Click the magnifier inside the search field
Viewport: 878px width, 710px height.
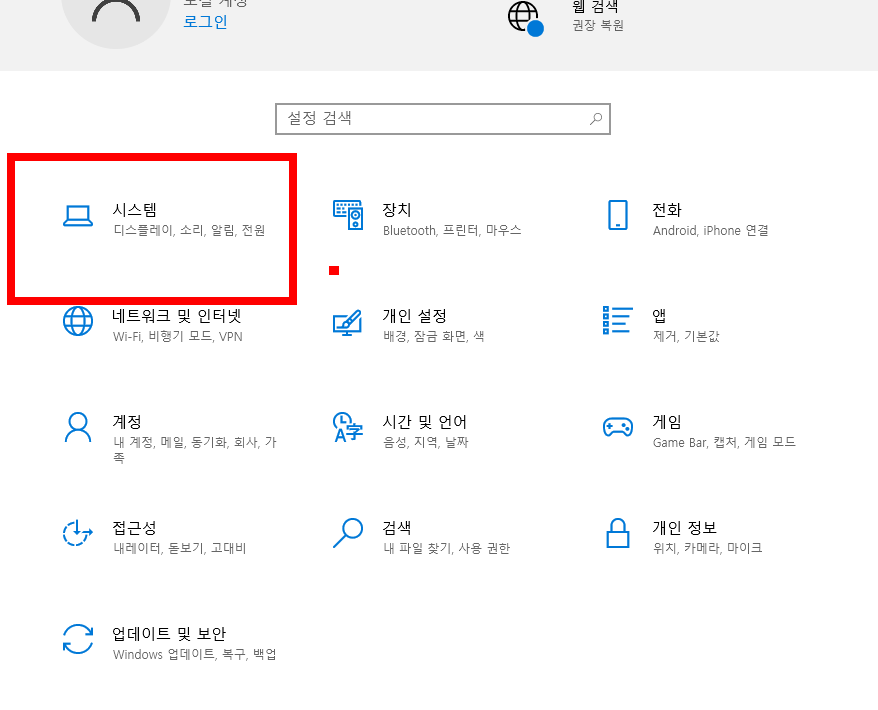tap(595, 118)
